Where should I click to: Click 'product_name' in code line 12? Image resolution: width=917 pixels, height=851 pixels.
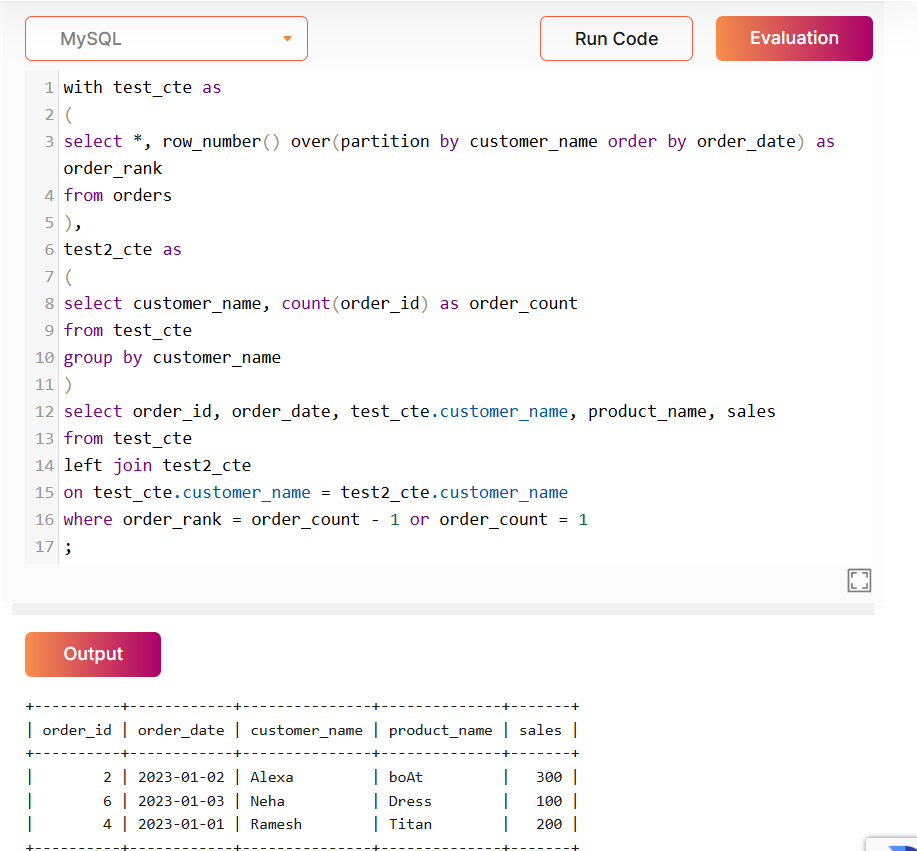tap(647, 412)
